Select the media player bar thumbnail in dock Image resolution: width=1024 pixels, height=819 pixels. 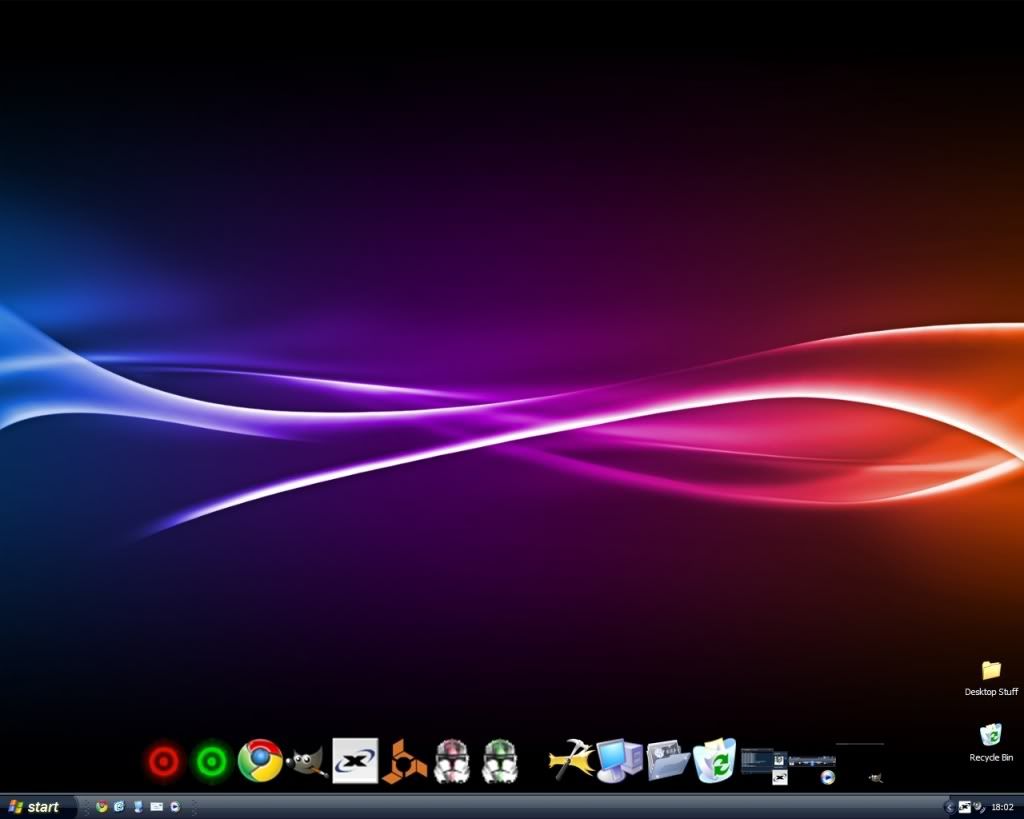tap(812, 761)
